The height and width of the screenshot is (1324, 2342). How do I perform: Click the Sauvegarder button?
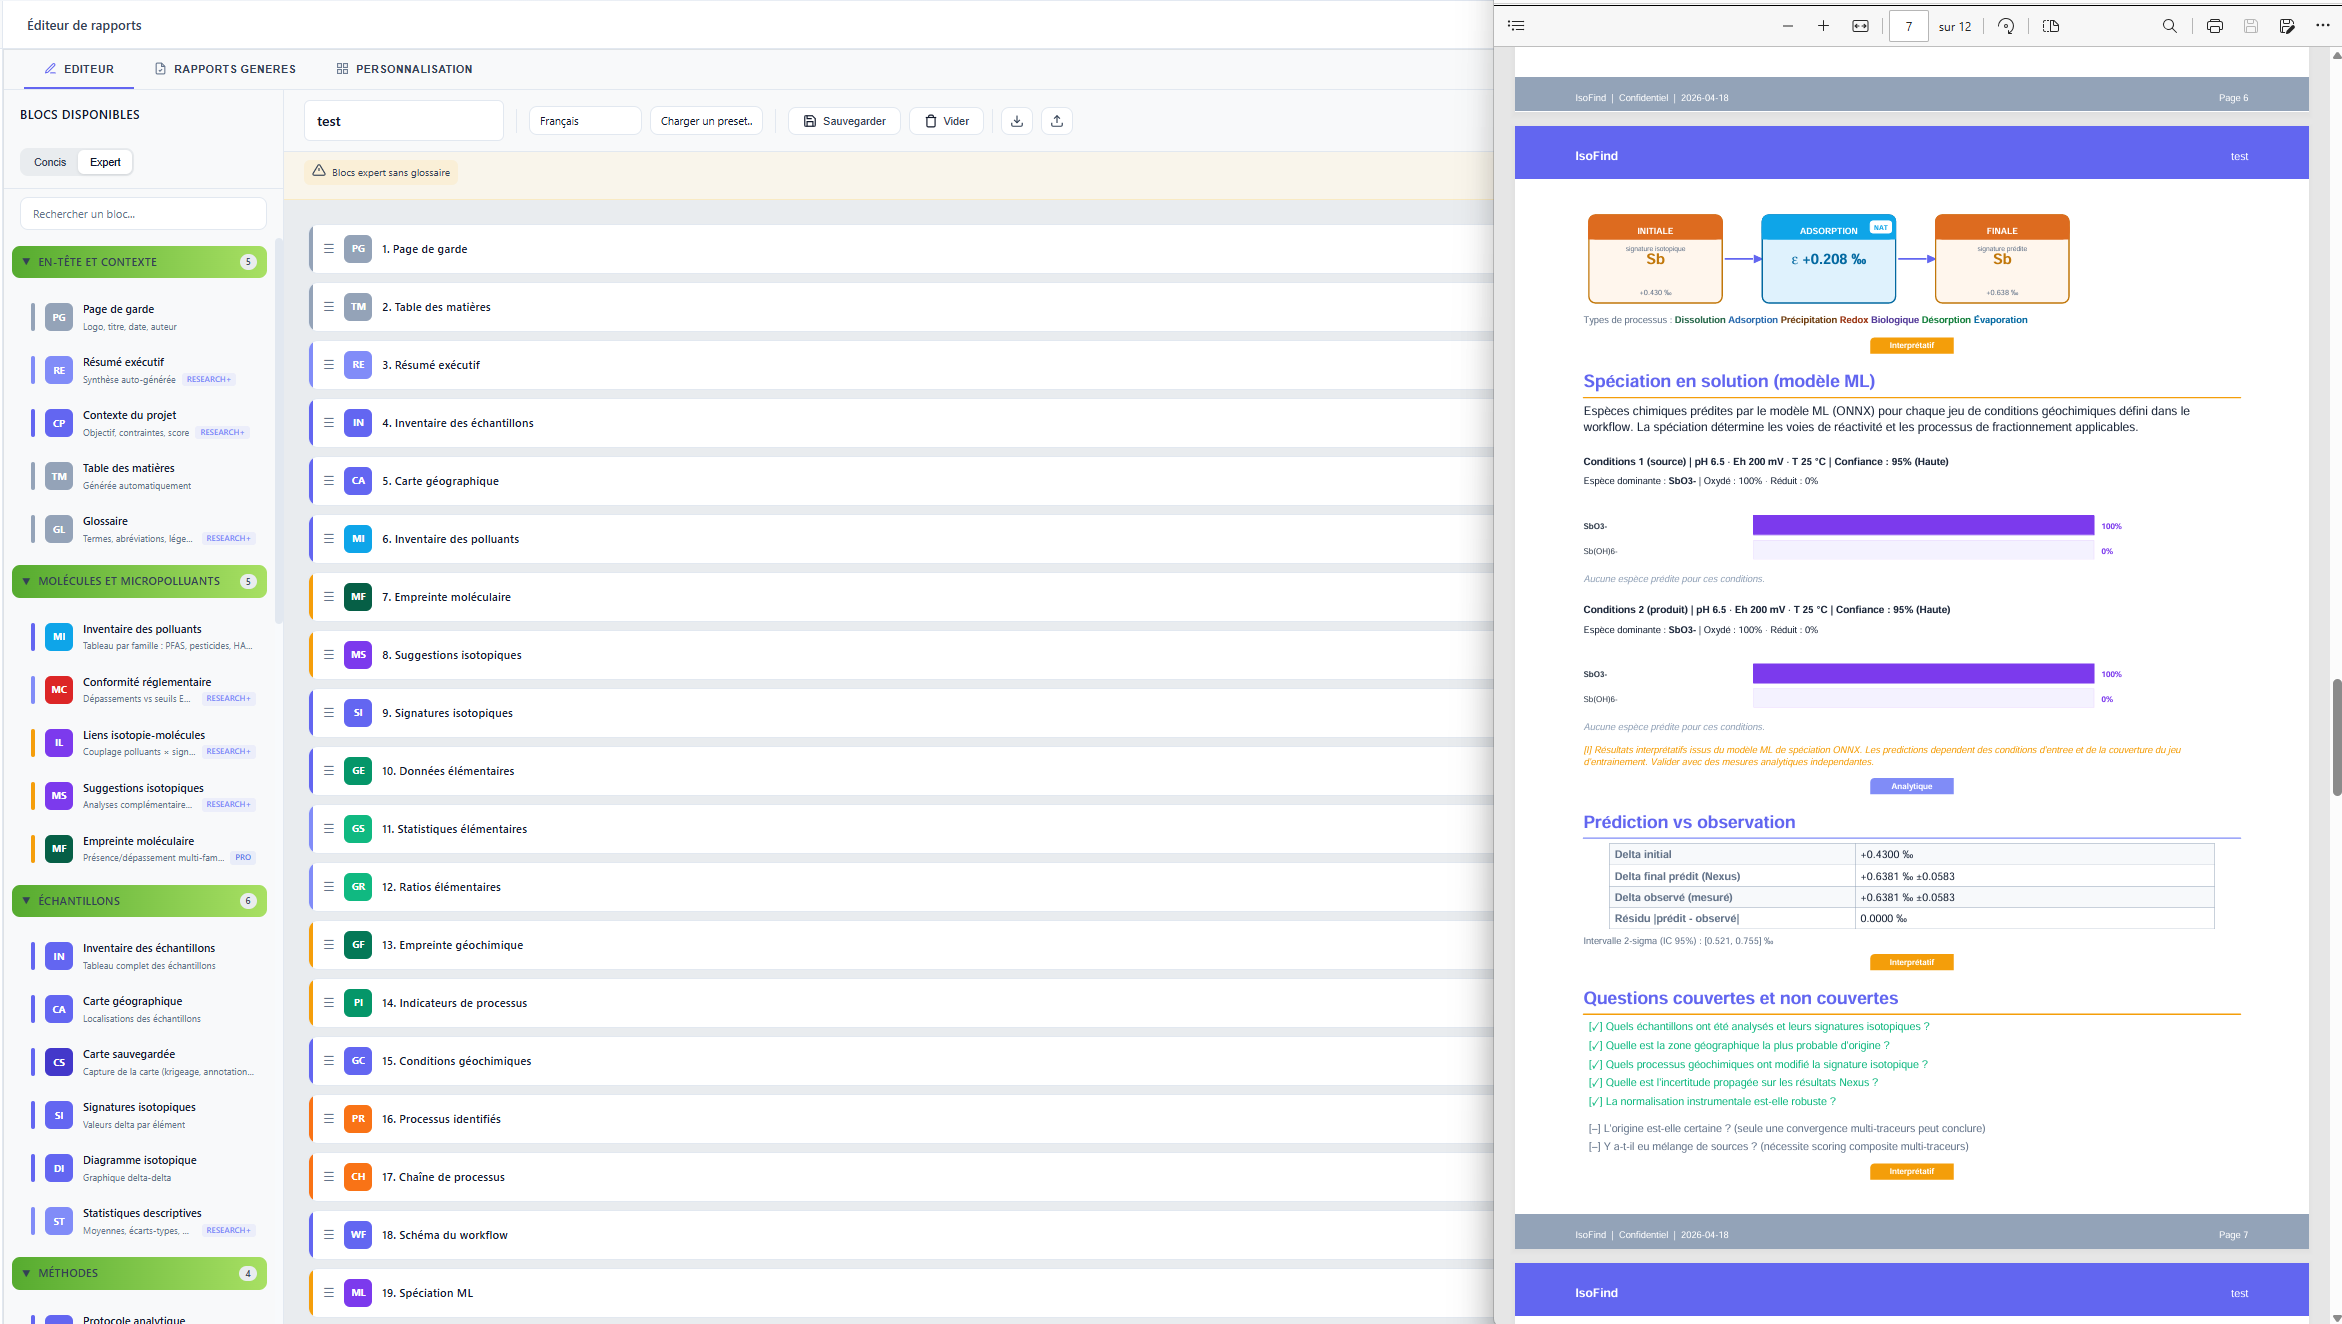point(843,120)
